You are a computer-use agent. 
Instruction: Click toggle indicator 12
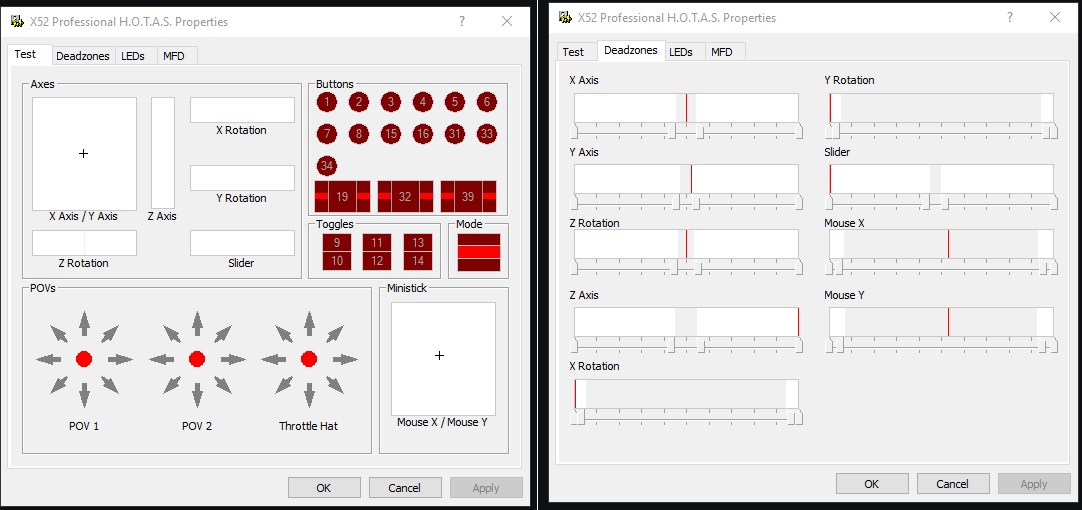(x=377, y=261)
